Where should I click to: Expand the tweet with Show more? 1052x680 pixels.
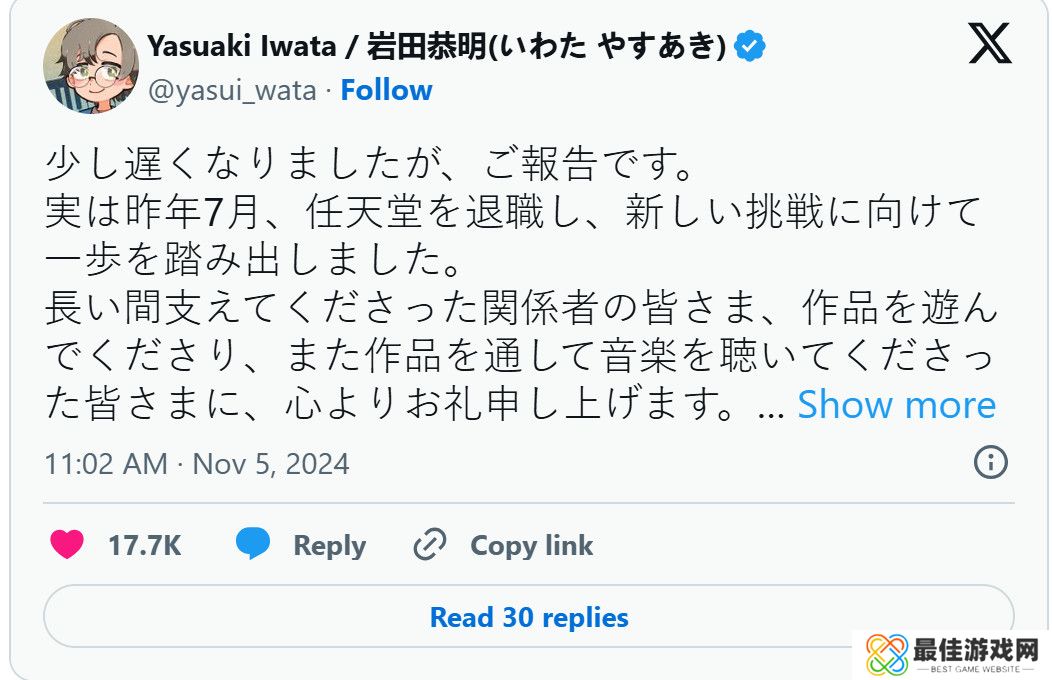pos(896,405)
